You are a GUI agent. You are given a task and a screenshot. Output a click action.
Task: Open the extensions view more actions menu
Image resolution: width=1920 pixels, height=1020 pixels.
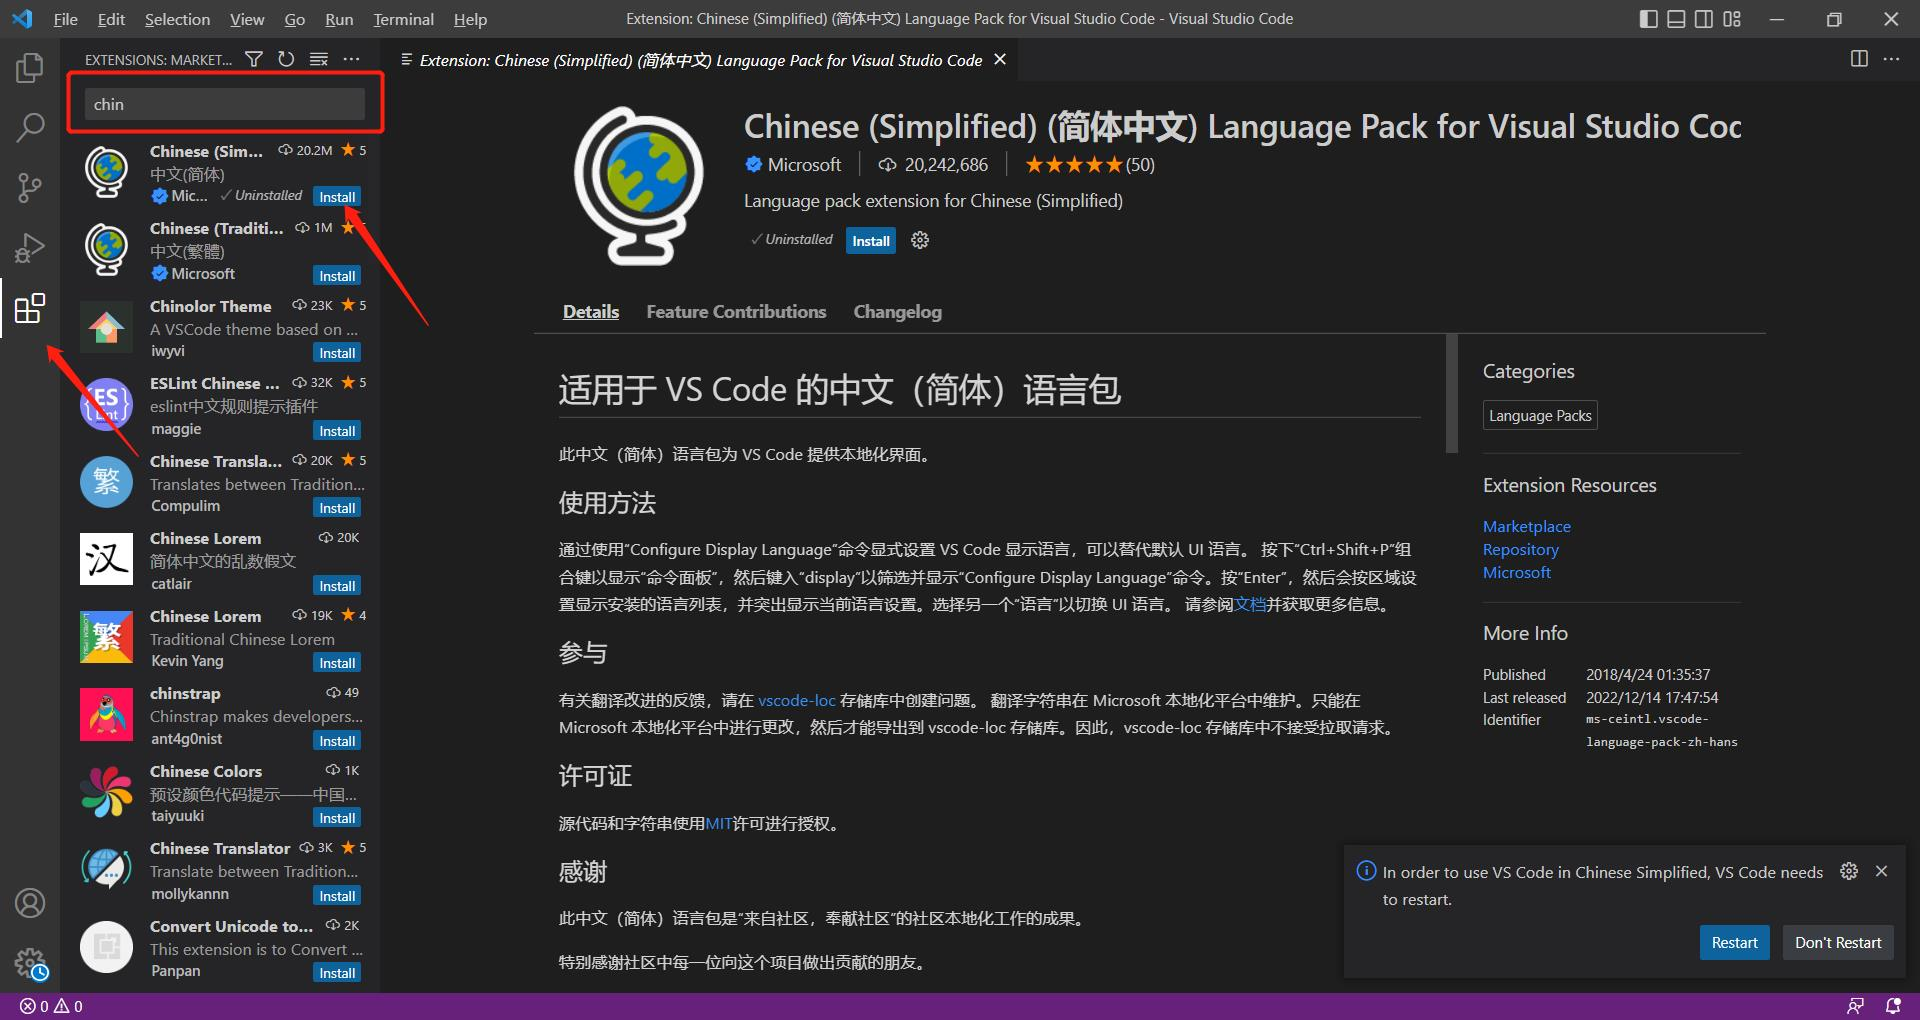pos(351,60)
